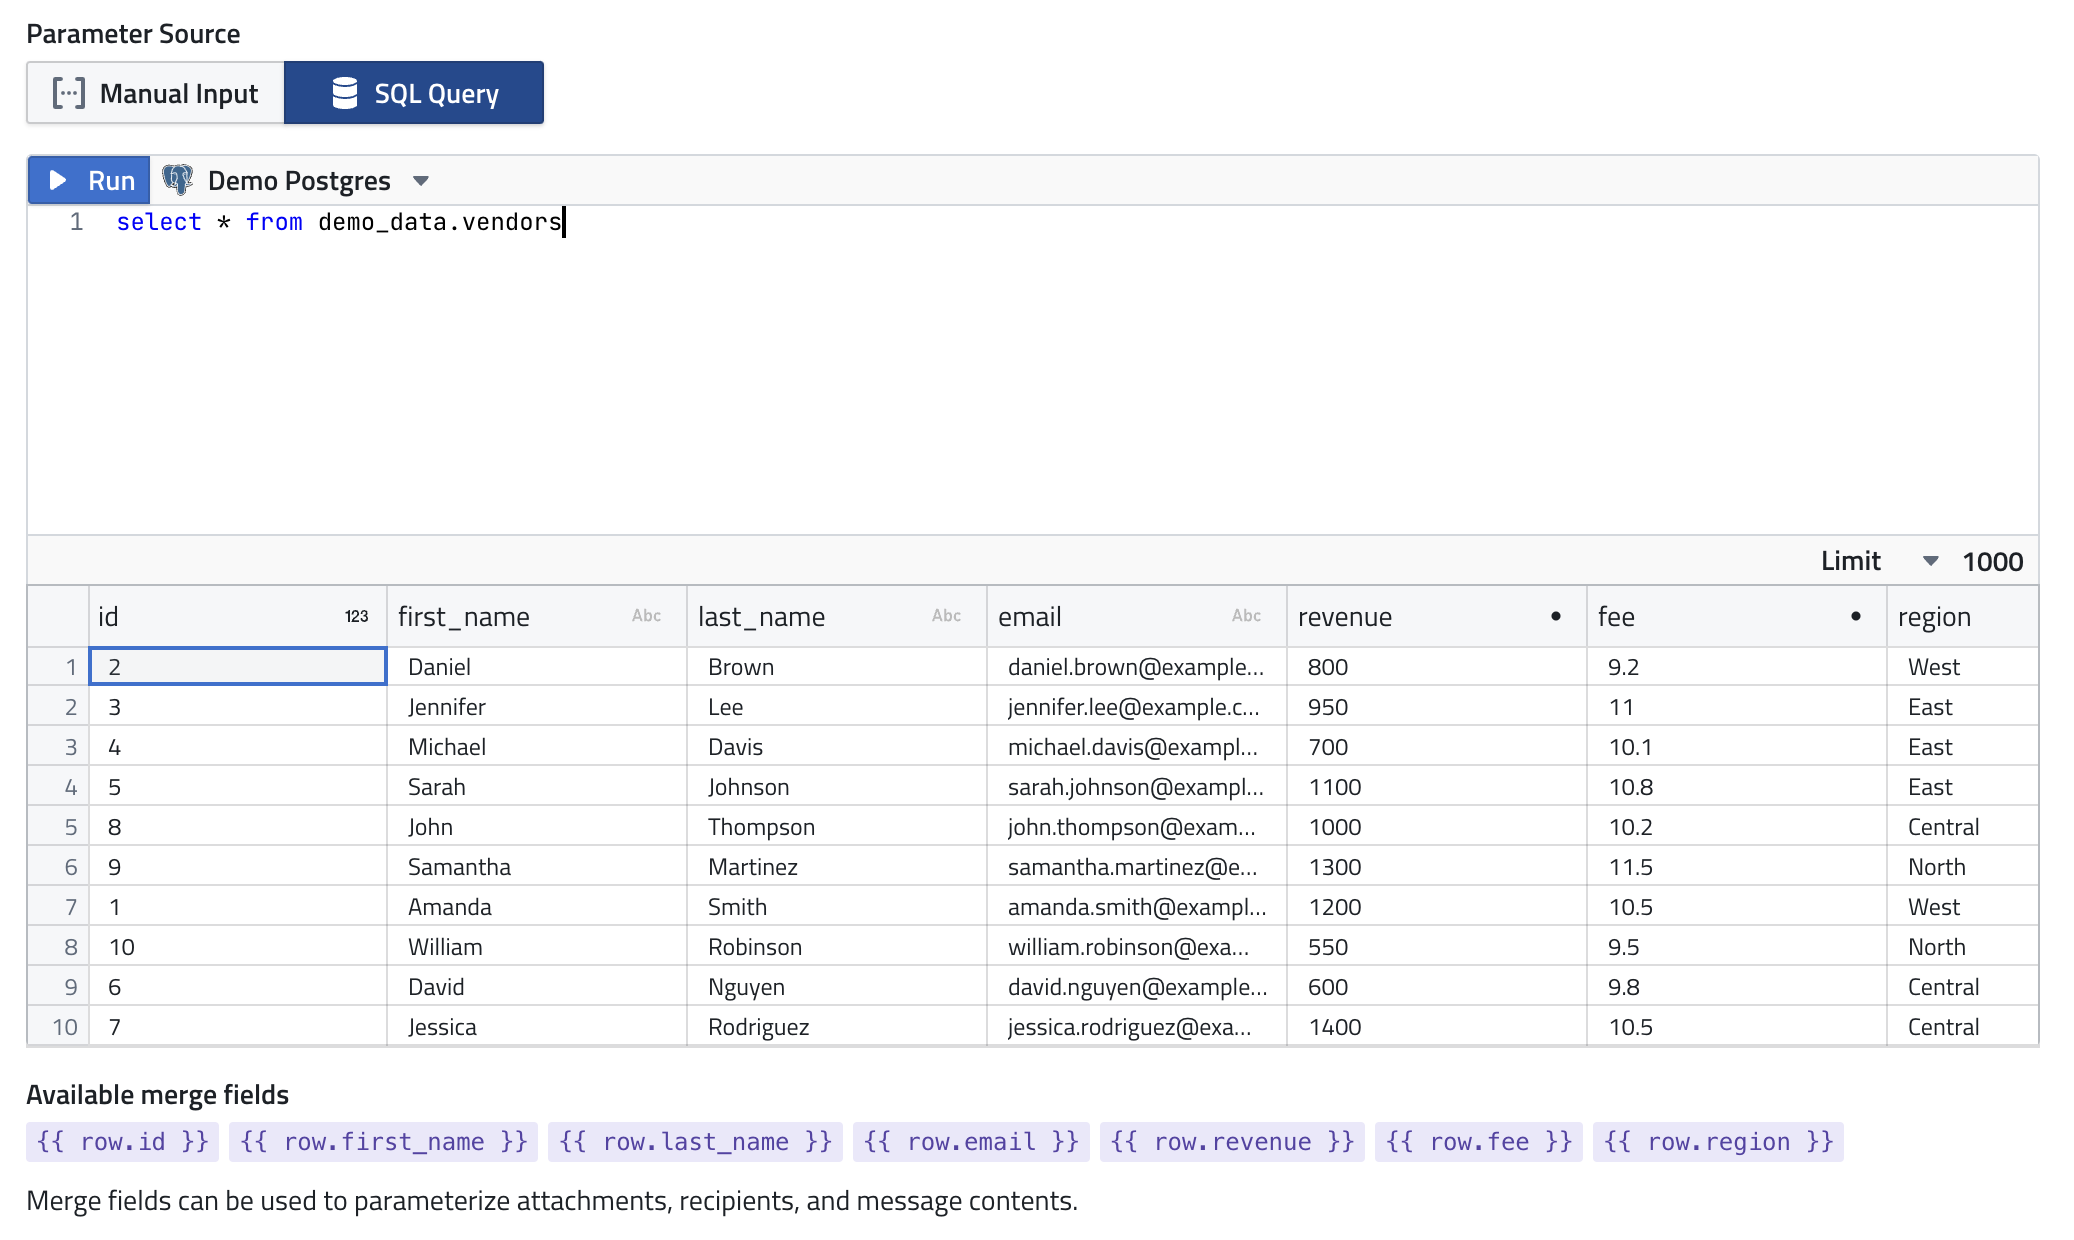
Task: Click the revenue column dot type icon
Action: pyautogui.click(x=1555, y=616)
